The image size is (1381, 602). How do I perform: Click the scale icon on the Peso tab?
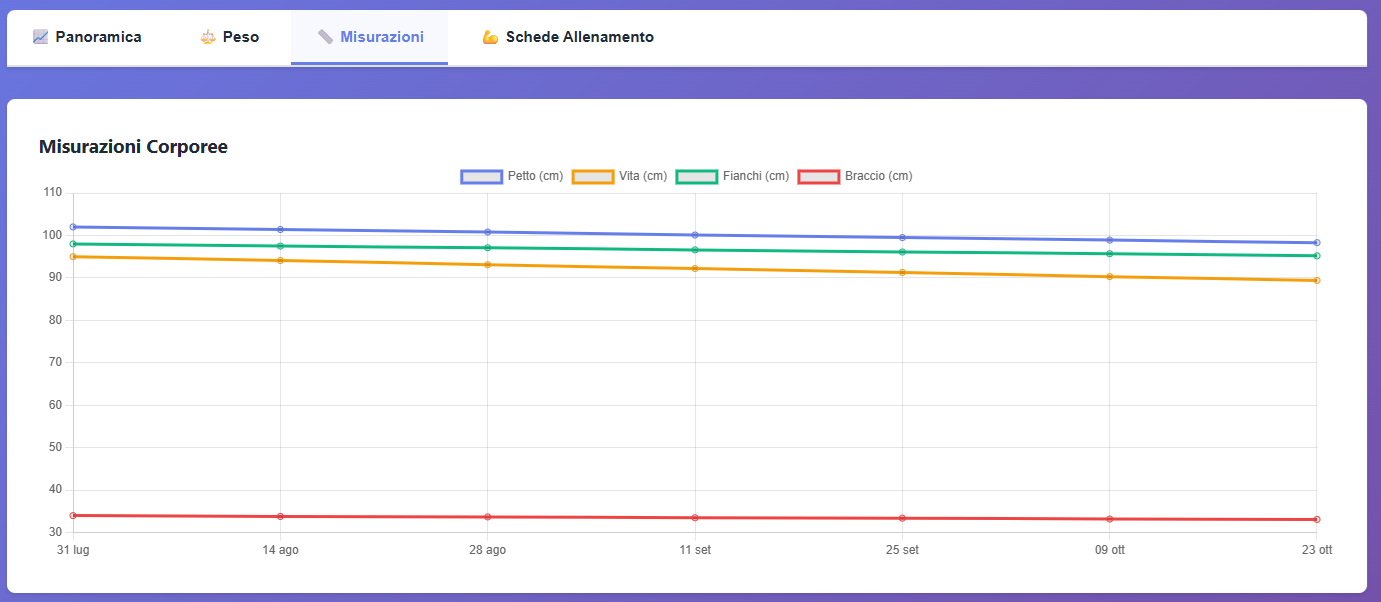click(206, 36)
